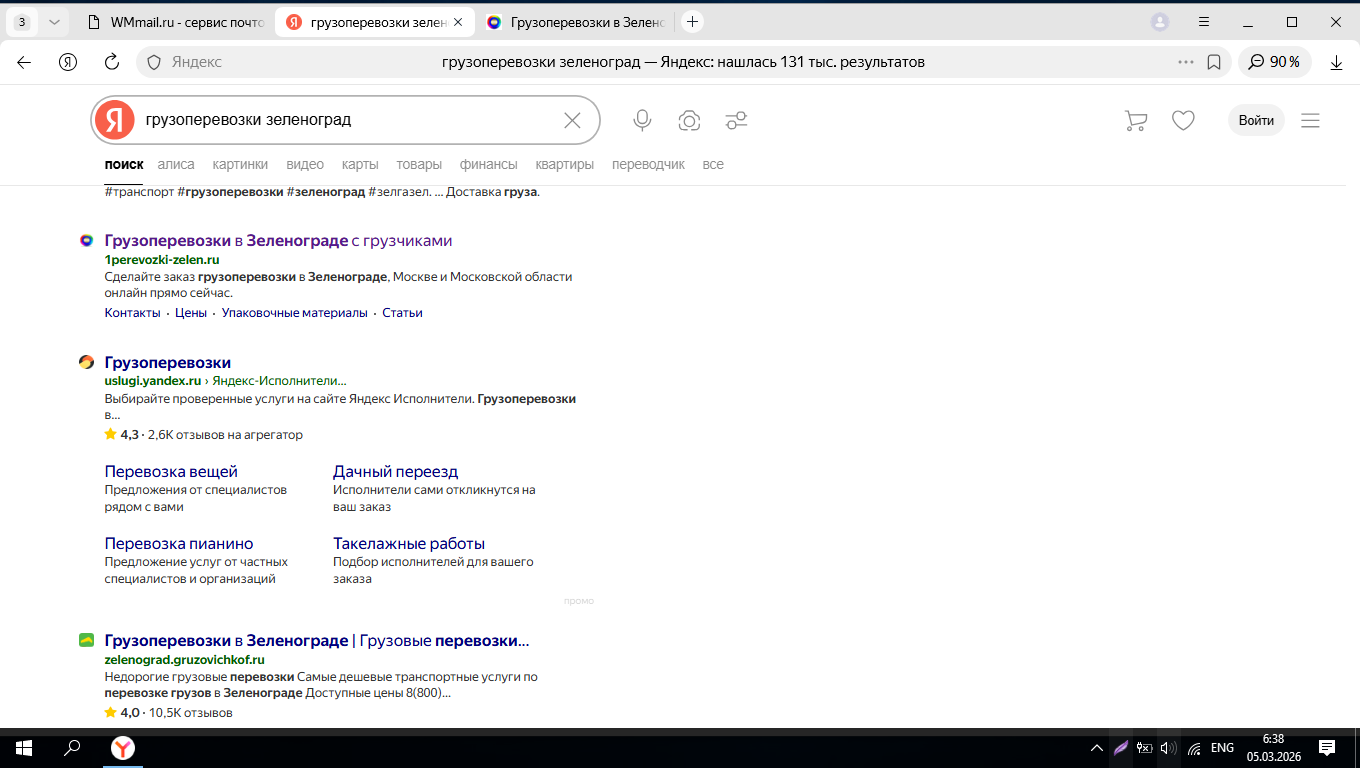Show hidden system tray icons

pos(1097,748)
